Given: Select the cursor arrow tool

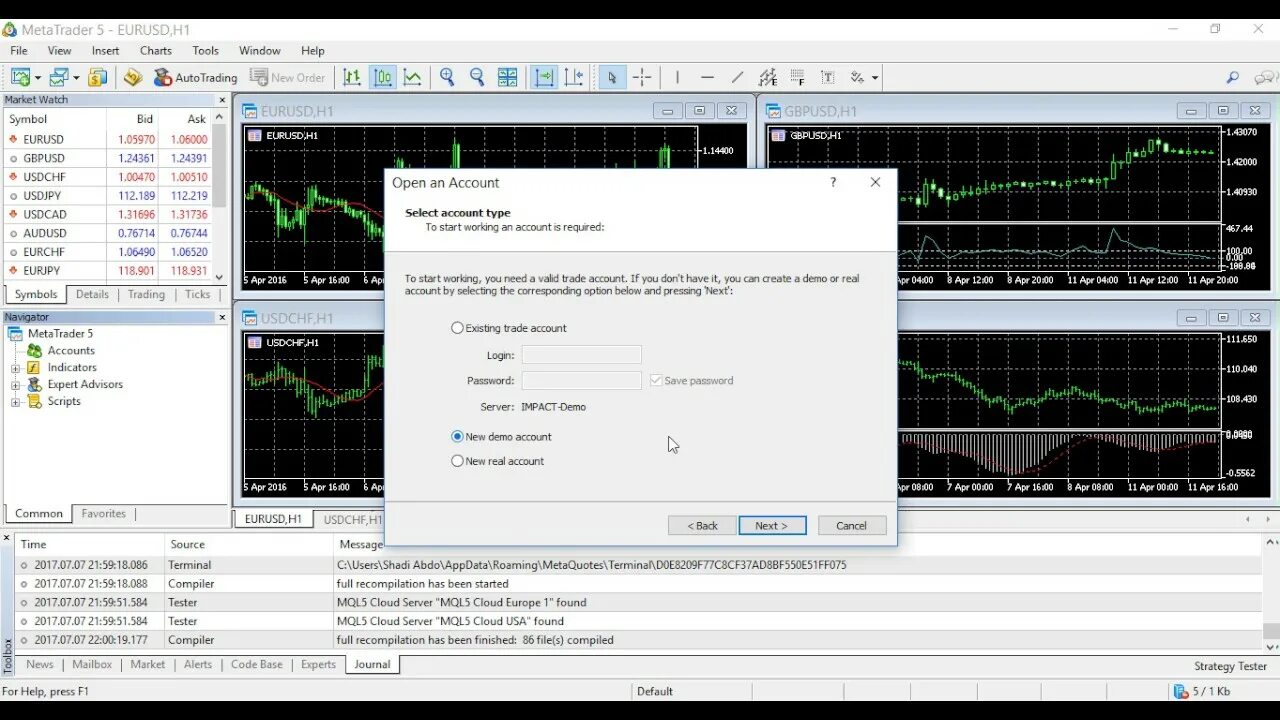Looking at the screenshot, I should 612,77.
